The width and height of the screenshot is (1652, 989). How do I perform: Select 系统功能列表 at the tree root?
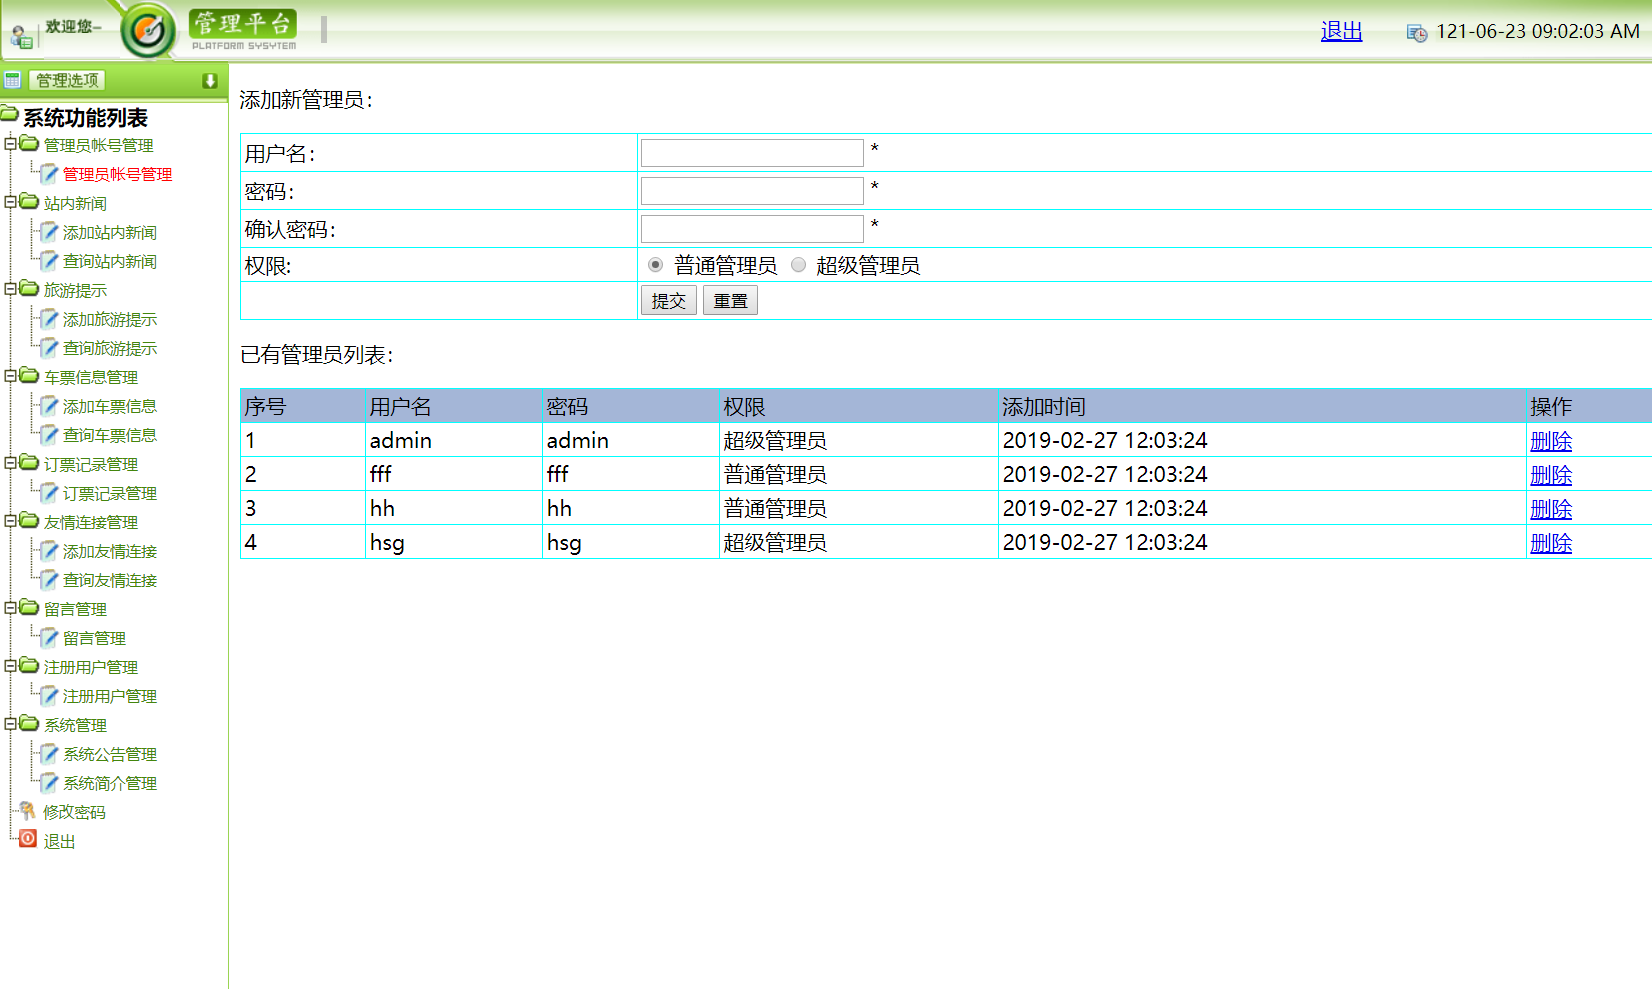click(85, 117)
